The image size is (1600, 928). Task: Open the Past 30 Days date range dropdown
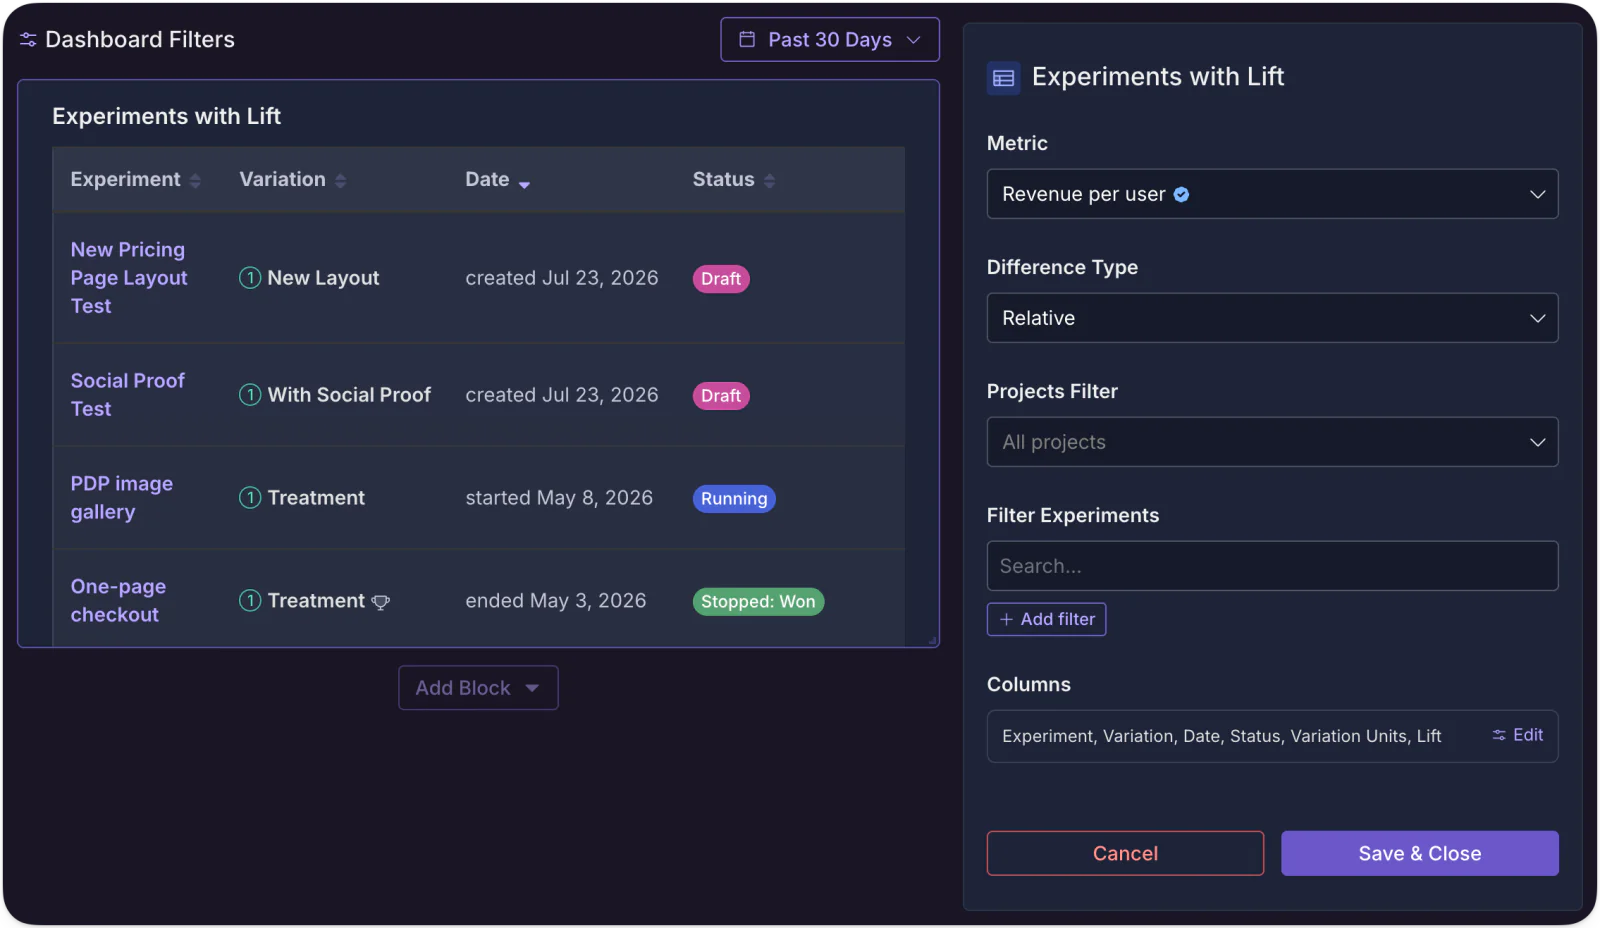830,40
